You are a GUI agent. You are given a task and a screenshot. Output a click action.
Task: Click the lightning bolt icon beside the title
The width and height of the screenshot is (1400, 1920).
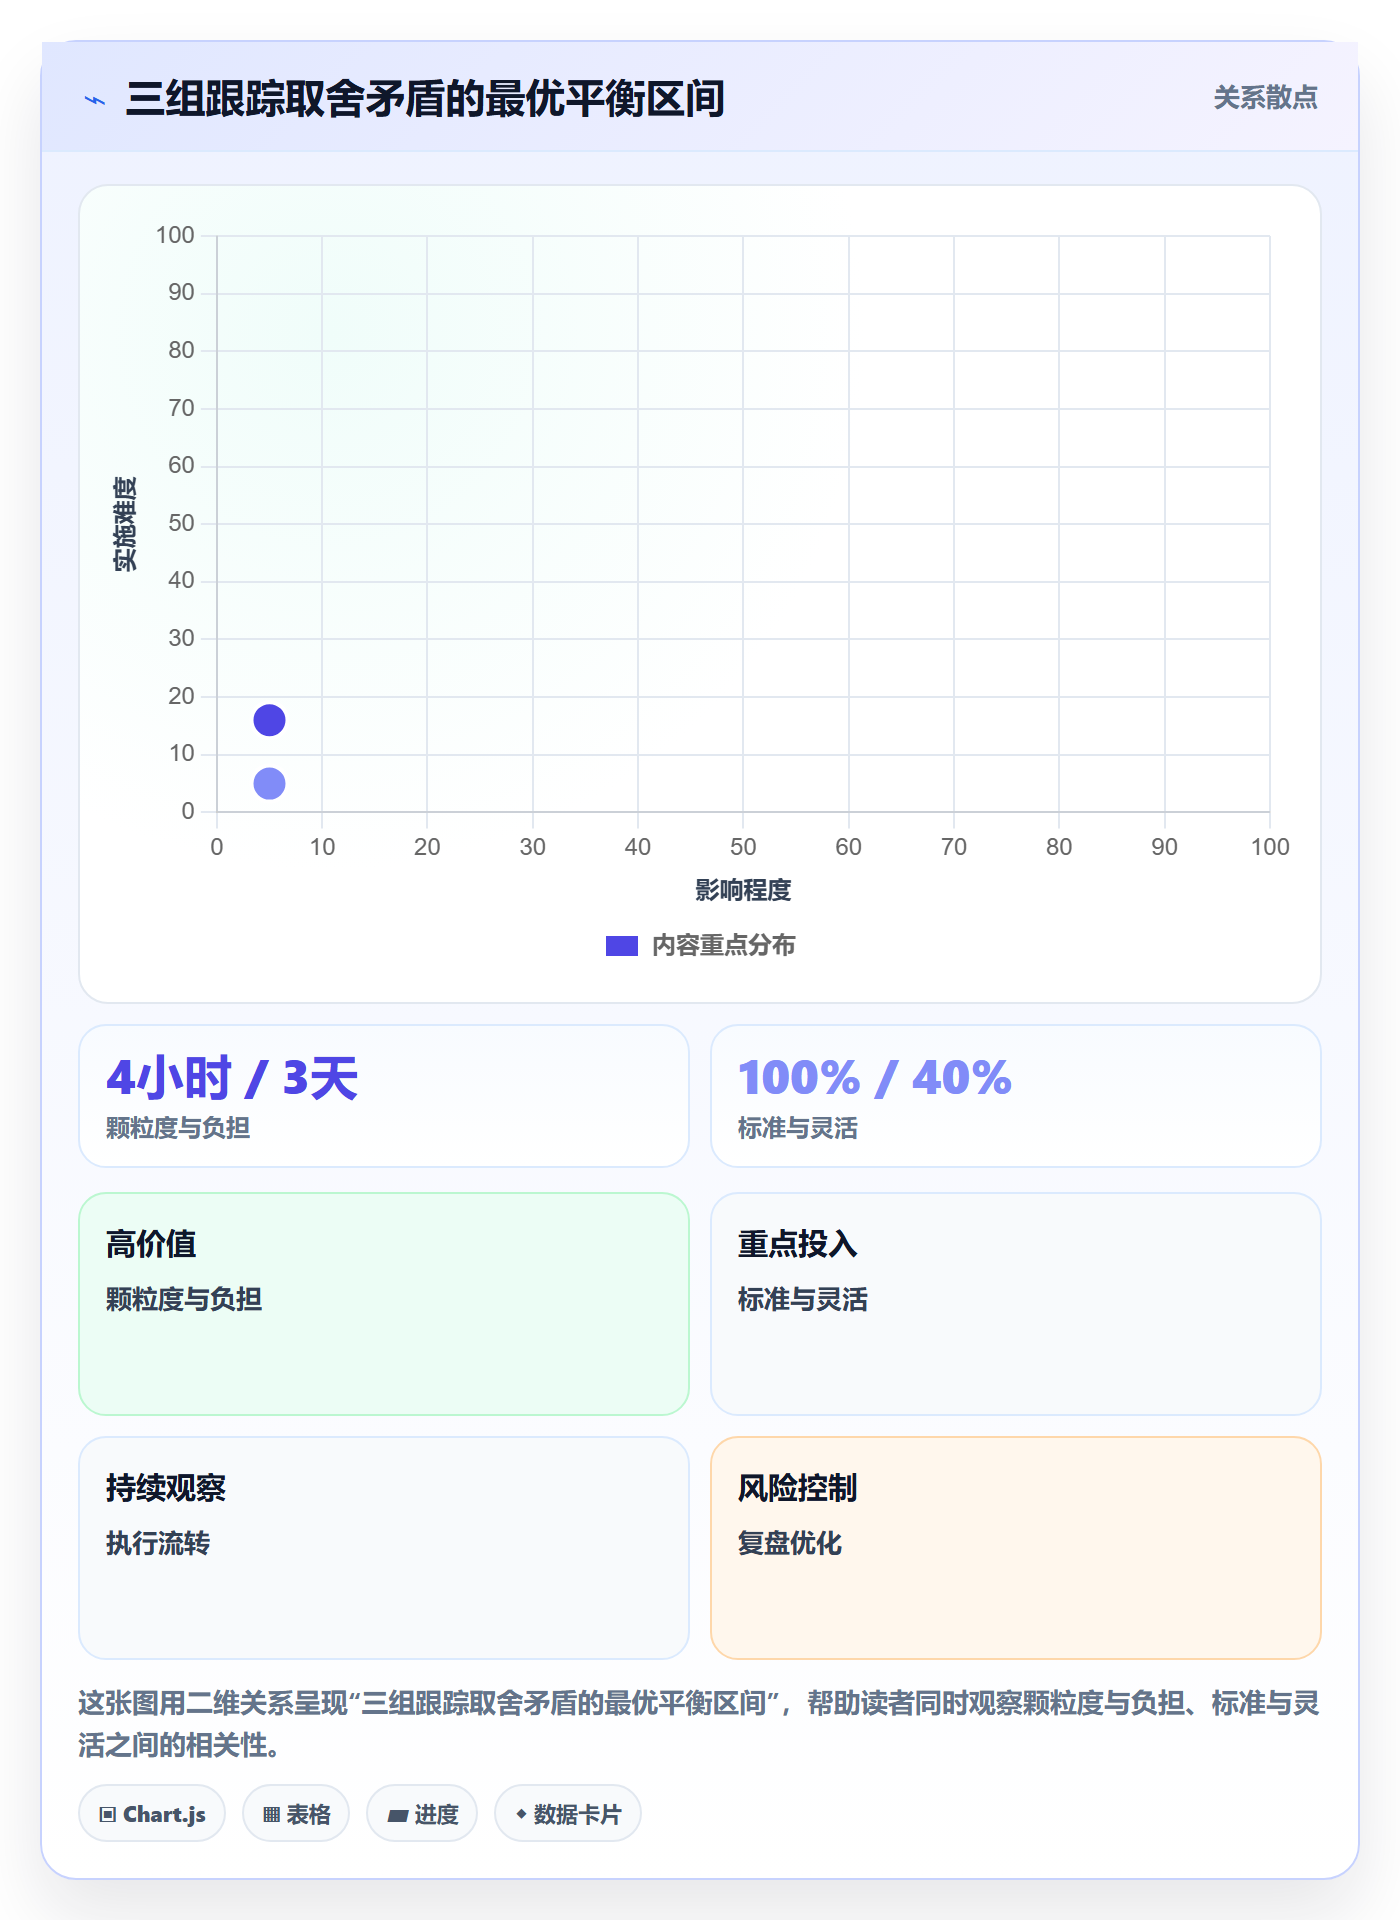95,100
